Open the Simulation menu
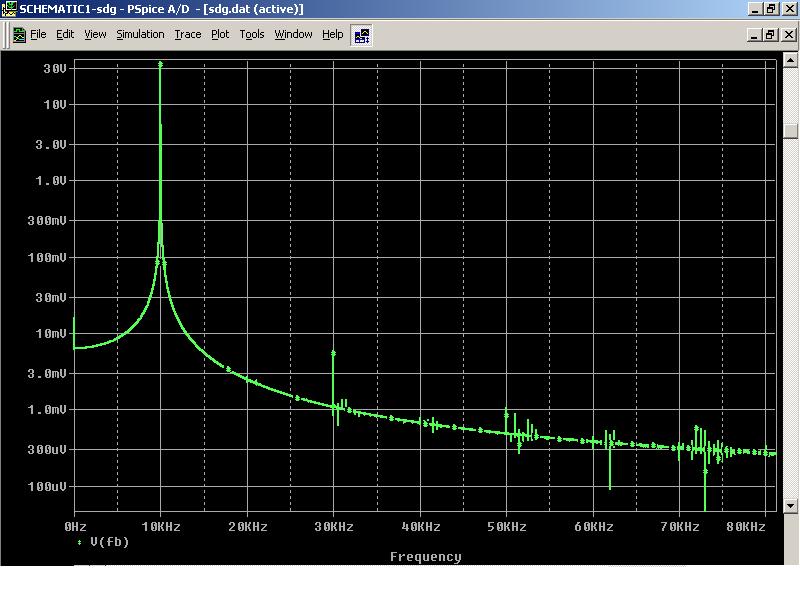 [140, 34]
